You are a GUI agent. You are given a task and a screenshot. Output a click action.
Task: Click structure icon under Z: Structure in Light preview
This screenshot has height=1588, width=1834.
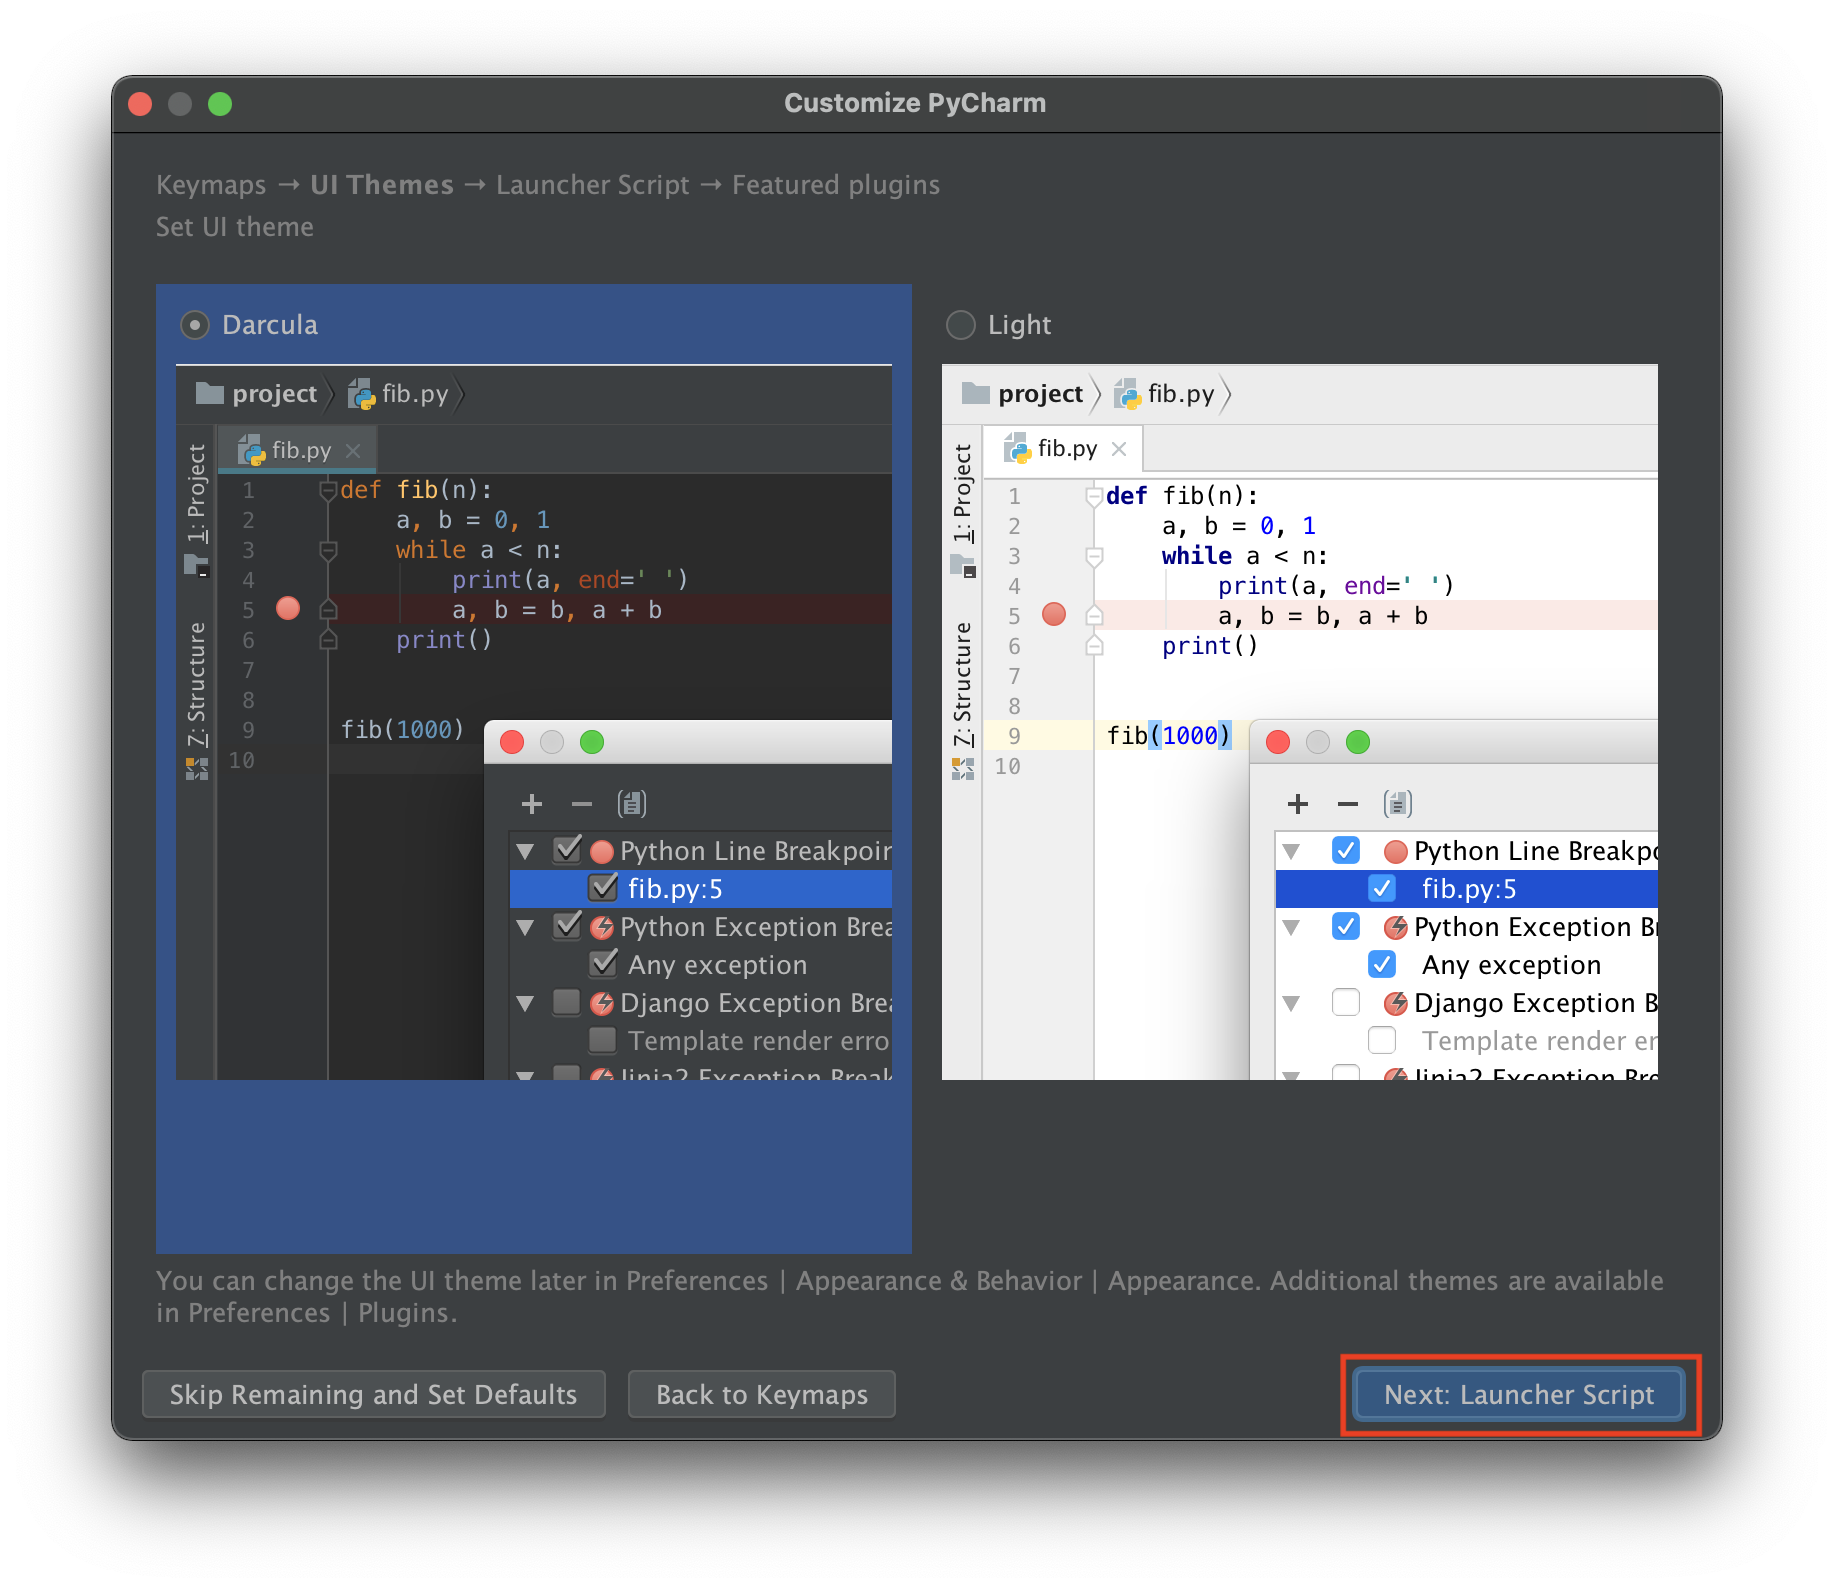pyautogui.click(x=963, y=768)
